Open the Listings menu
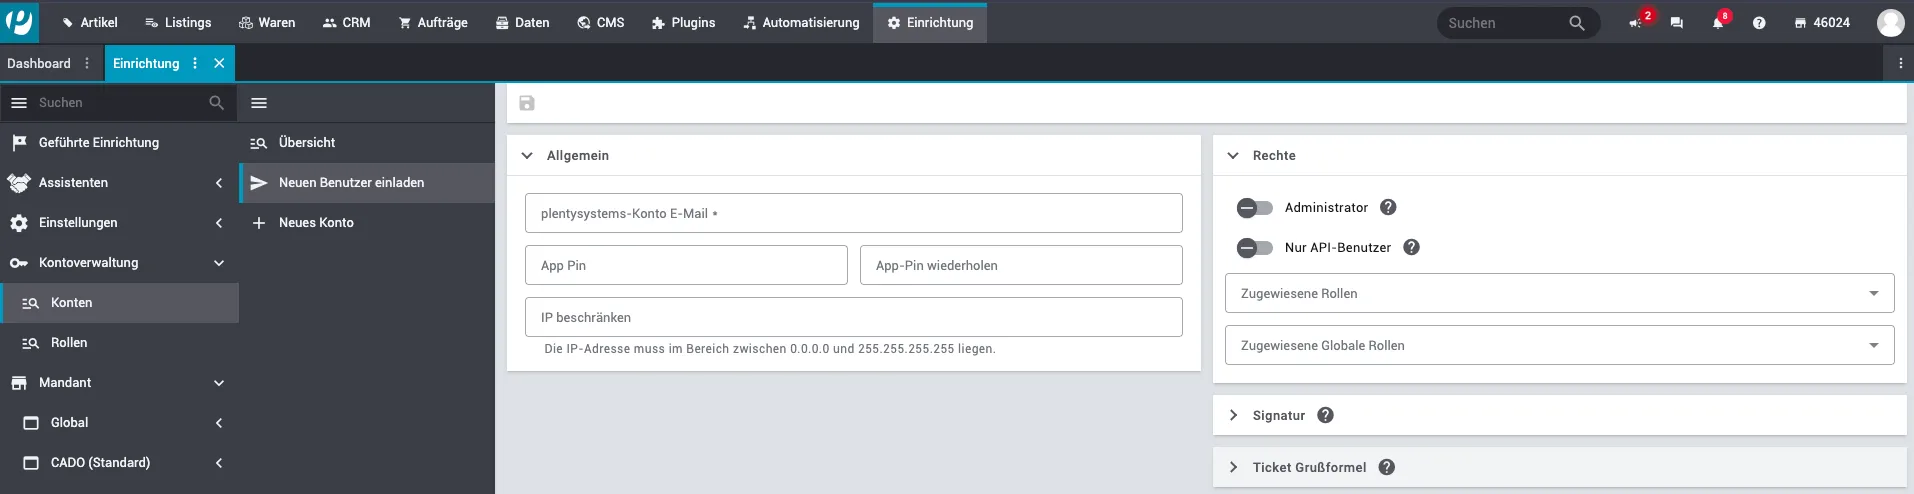 (x=178, y=22)
